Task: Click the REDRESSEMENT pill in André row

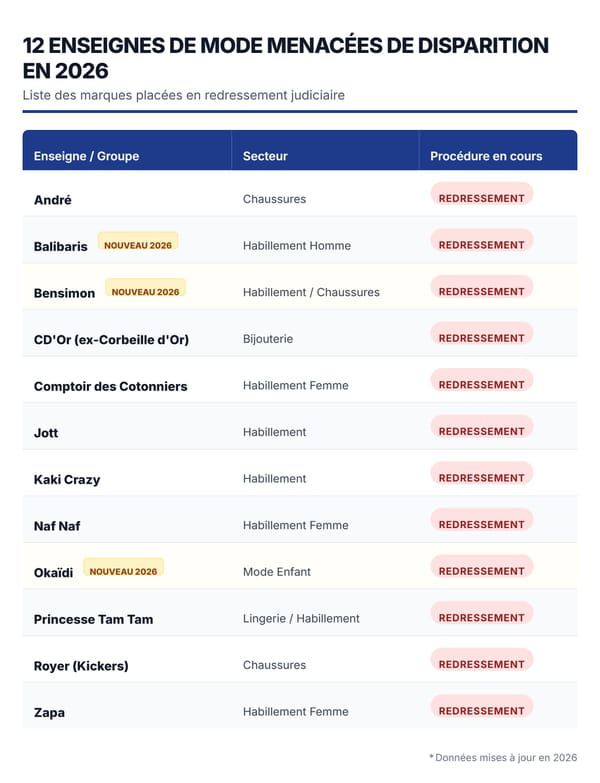Action: 481,198
